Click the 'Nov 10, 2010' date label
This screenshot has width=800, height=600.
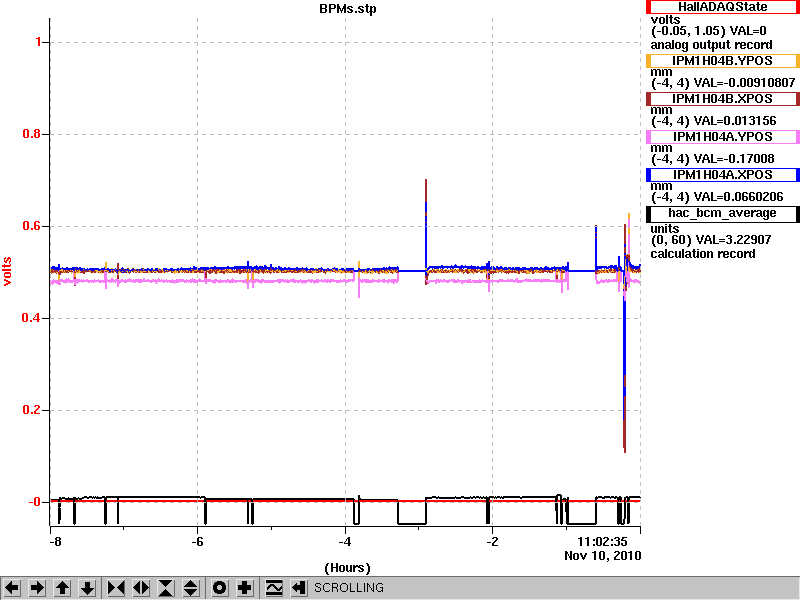(603, 556)
